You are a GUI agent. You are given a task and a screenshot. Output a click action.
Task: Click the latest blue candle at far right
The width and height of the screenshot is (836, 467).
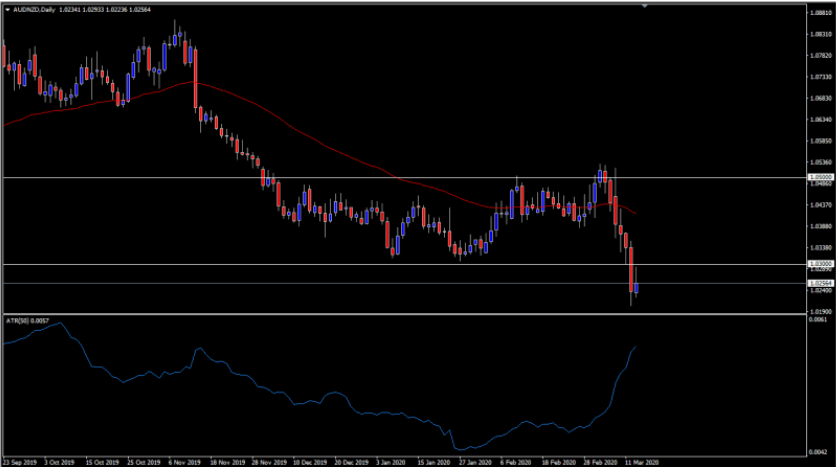coord(637,288)
